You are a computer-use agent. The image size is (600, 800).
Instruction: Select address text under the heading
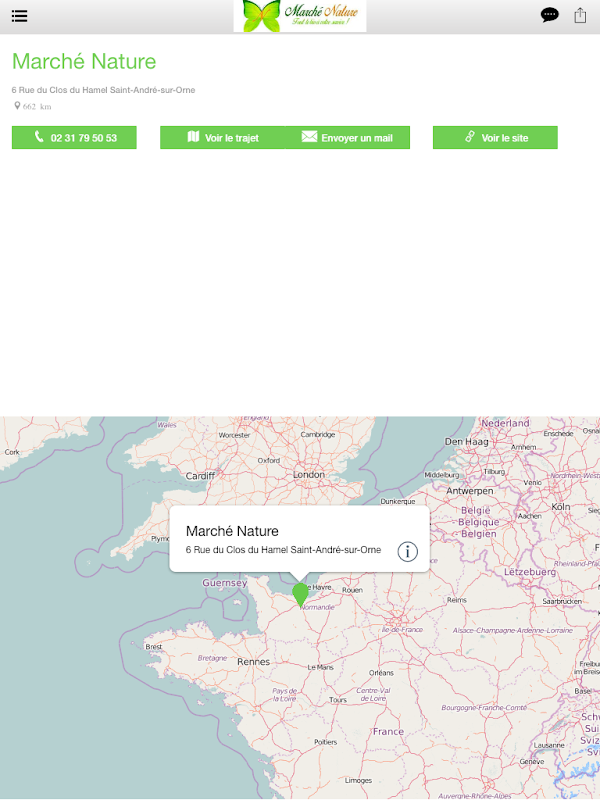tap(103, 90)
